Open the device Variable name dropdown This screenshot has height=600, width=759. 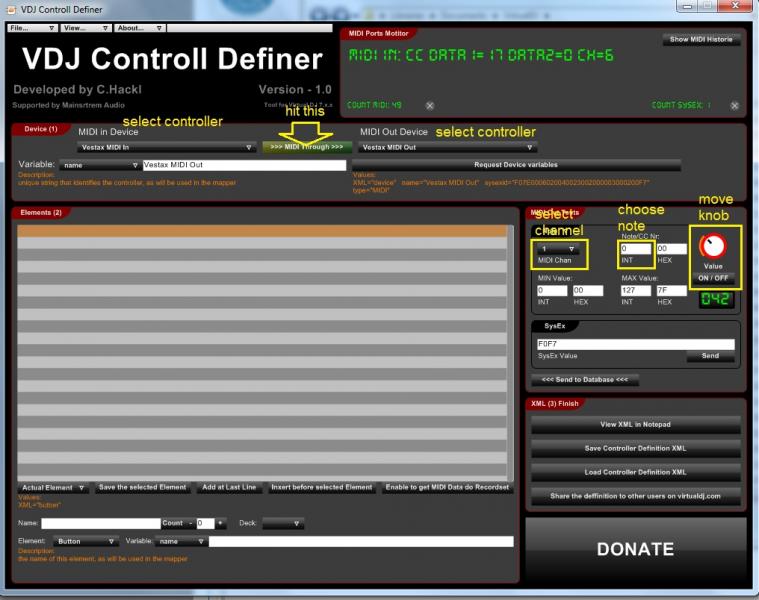(100, 165)
